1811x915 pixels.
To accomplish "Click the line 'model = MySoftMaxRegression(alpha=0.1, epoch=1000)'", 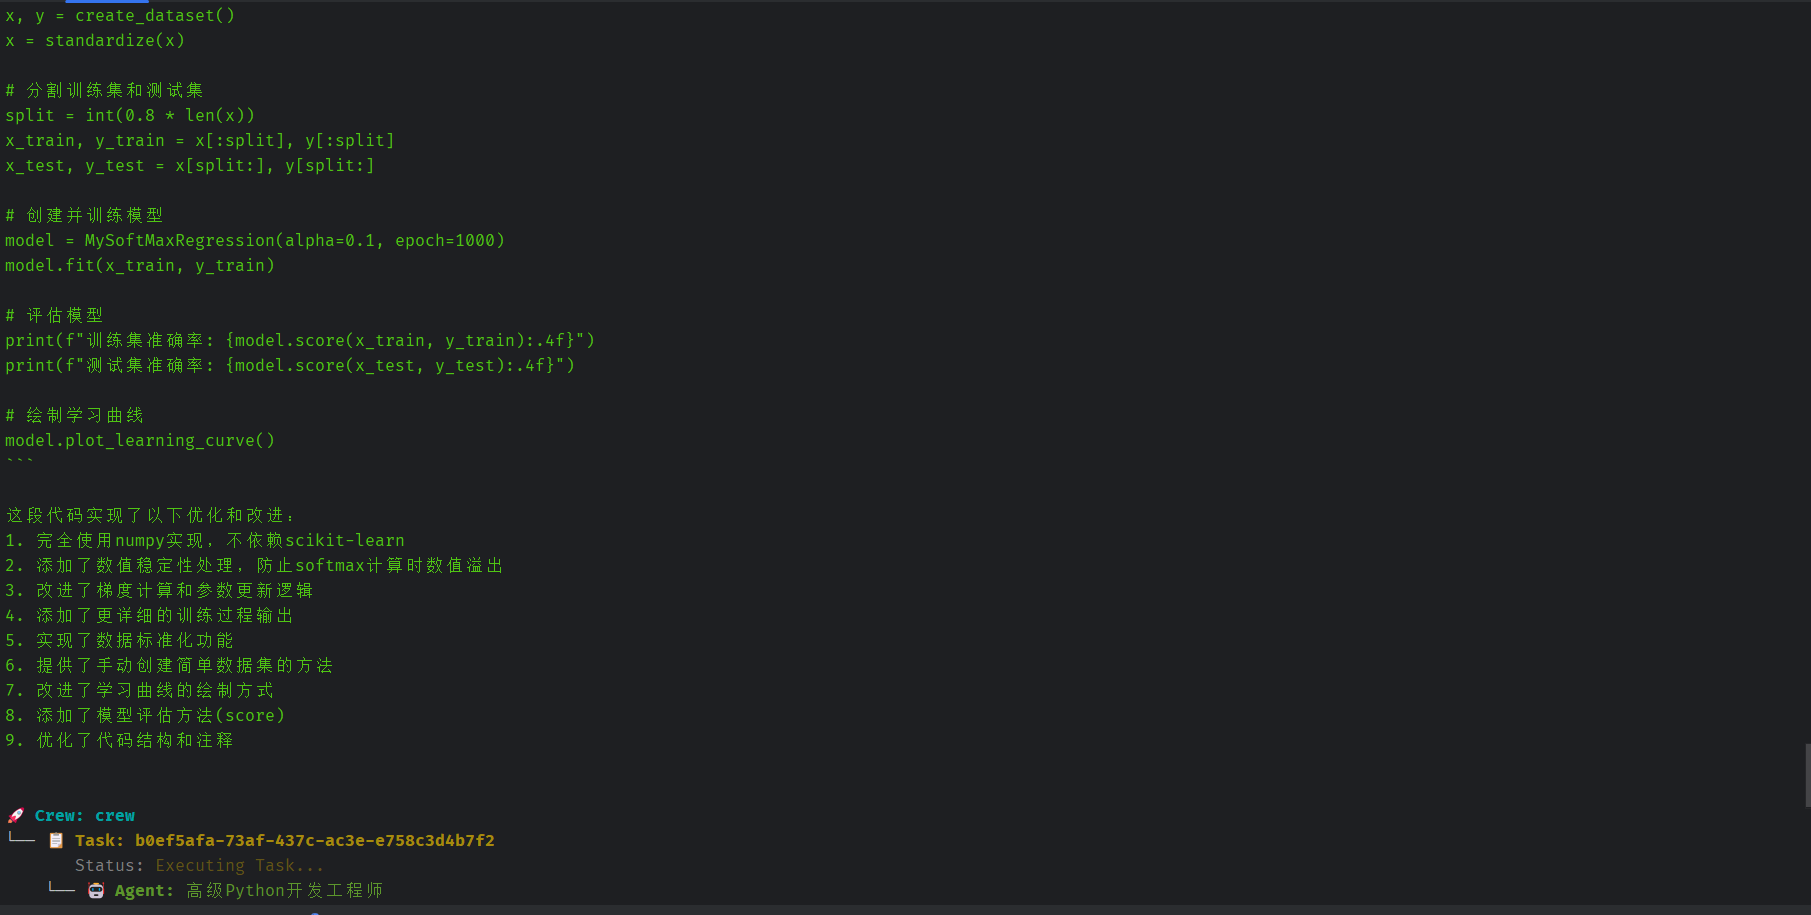I will click(x=255, y=241).
